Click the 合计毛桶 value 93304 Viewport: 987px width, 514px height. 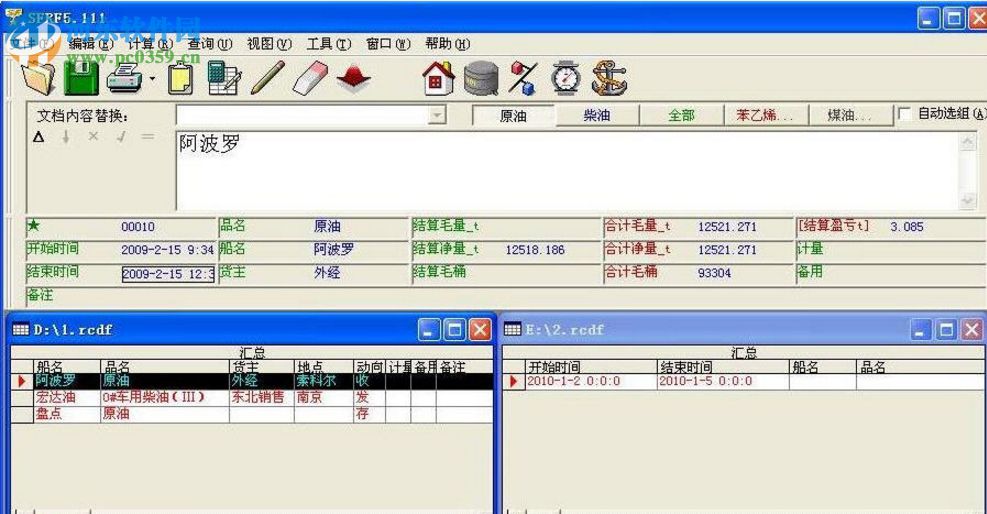tap(714, 273)
